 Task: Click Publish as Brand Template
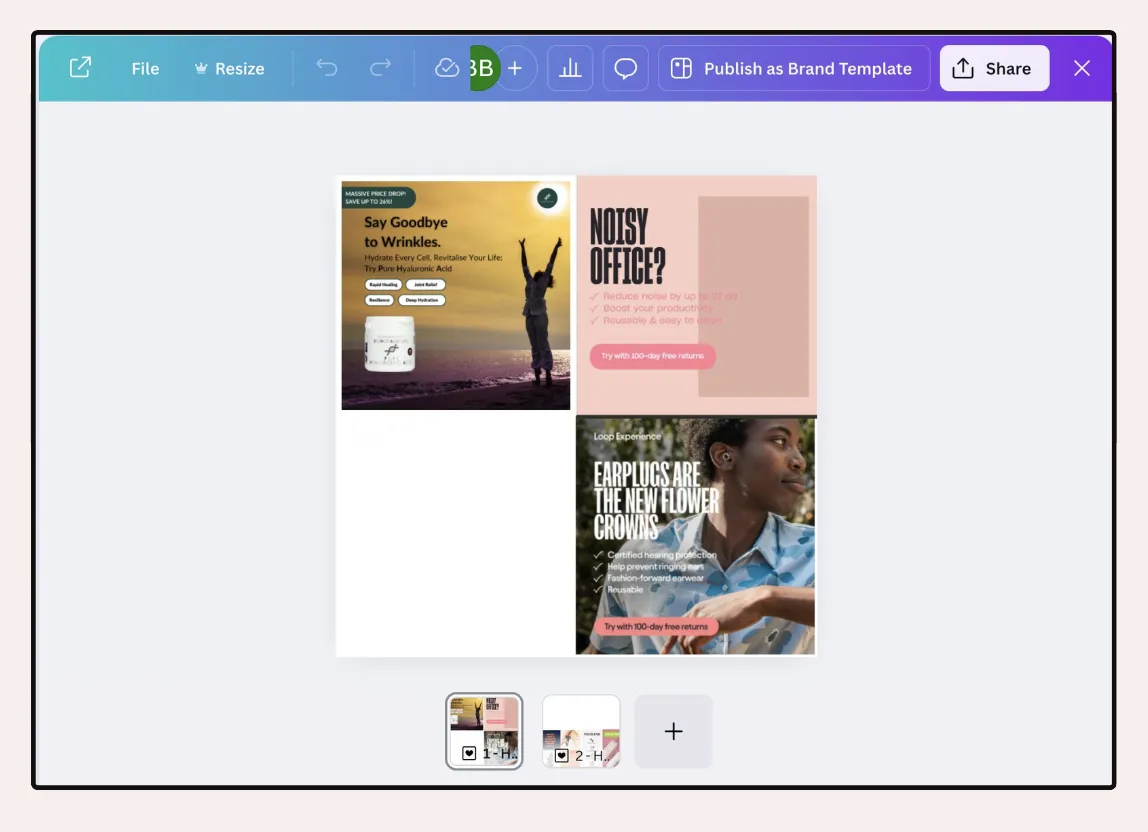pyautogui.click(x=794, y=68)
